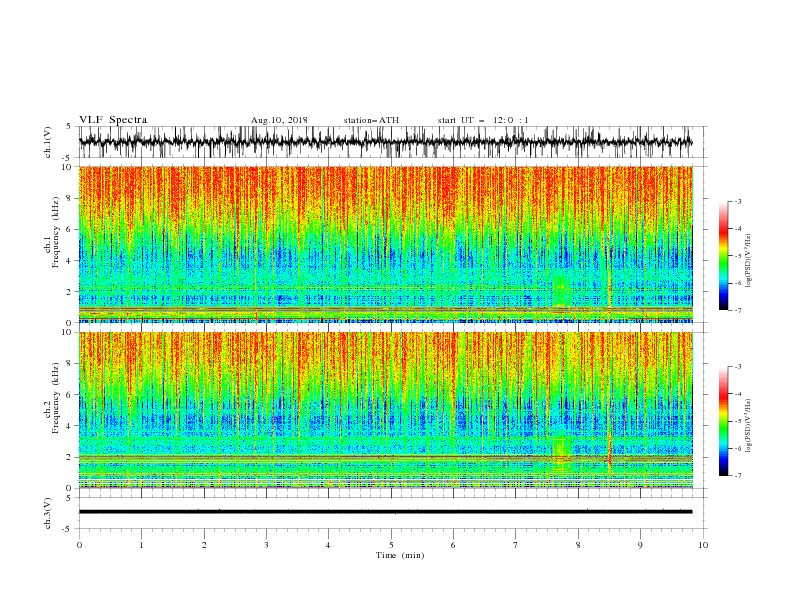Click the "3" tick on the time axis
Screen dimensions: 792x612
pos(266,545)
